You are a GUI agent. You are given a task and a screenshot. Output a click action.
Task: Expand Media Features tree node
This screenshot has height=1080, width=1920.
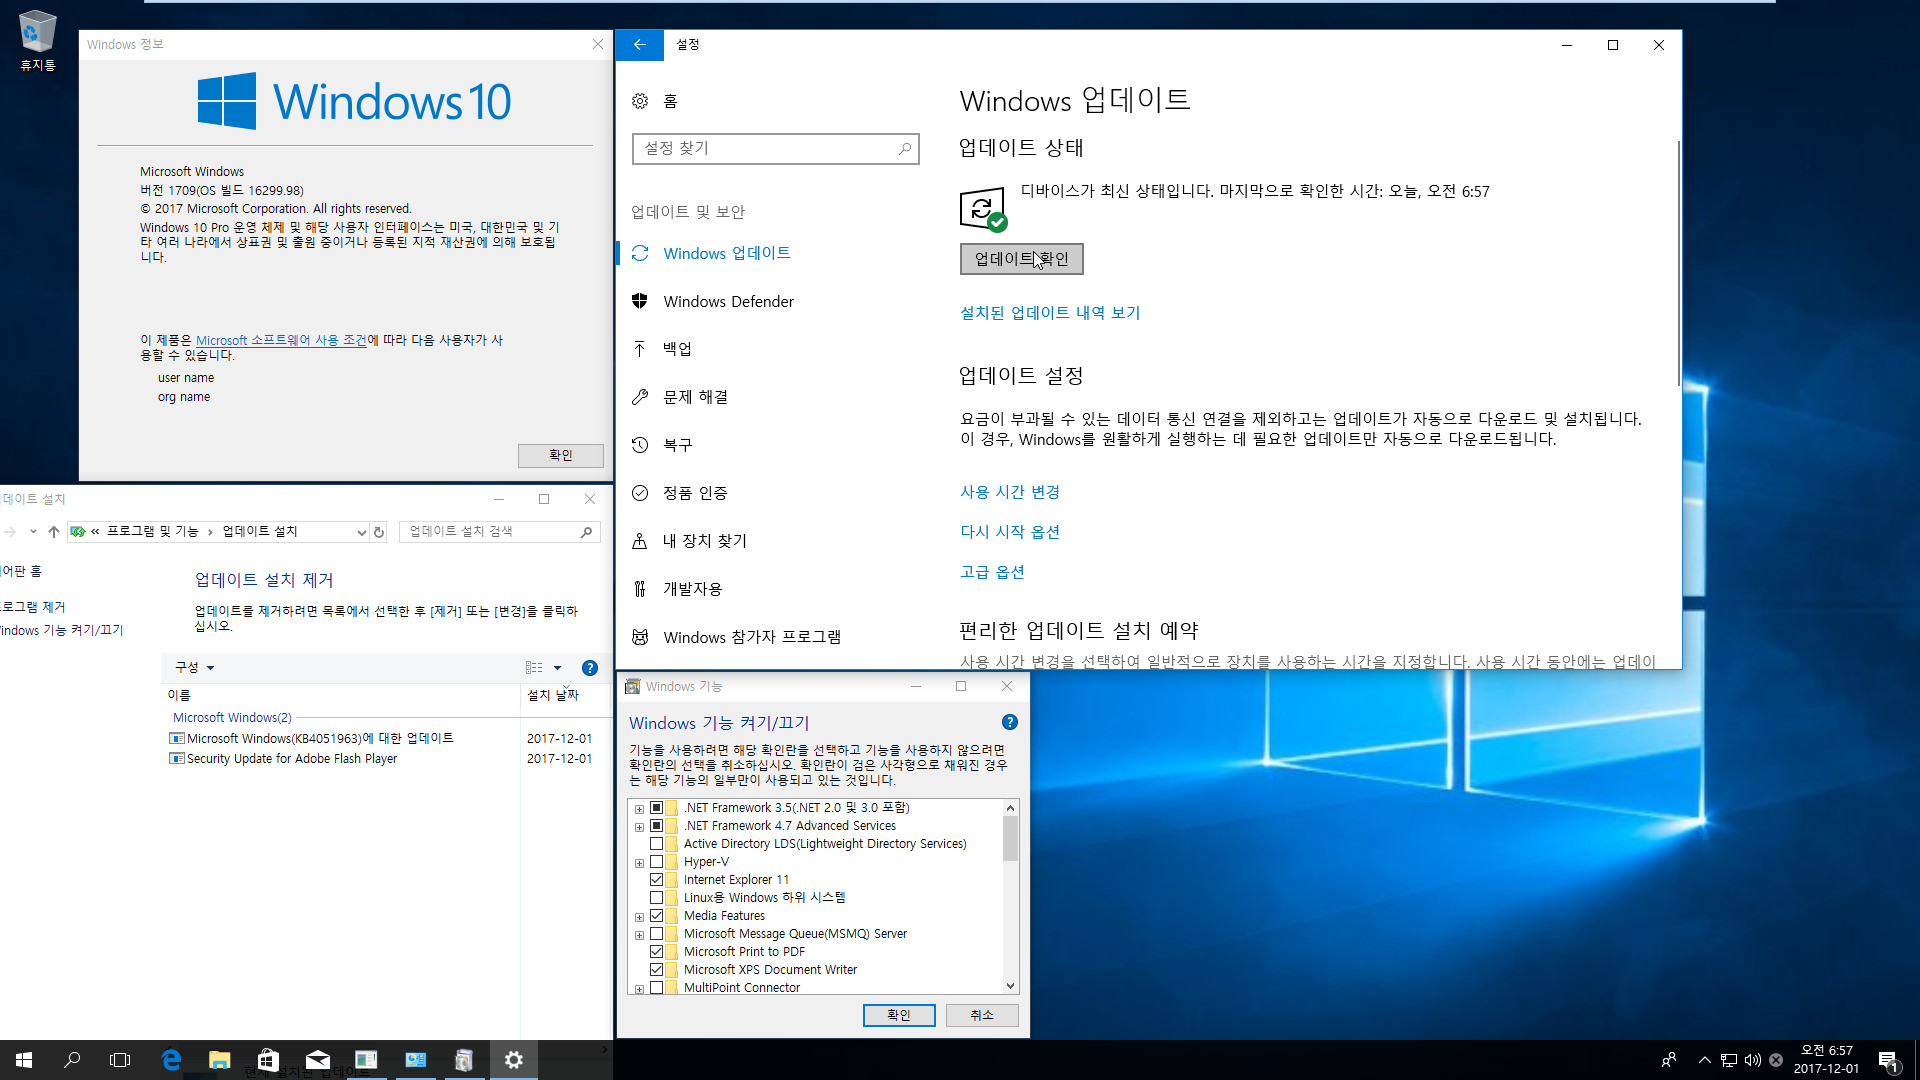click(640, 917)
